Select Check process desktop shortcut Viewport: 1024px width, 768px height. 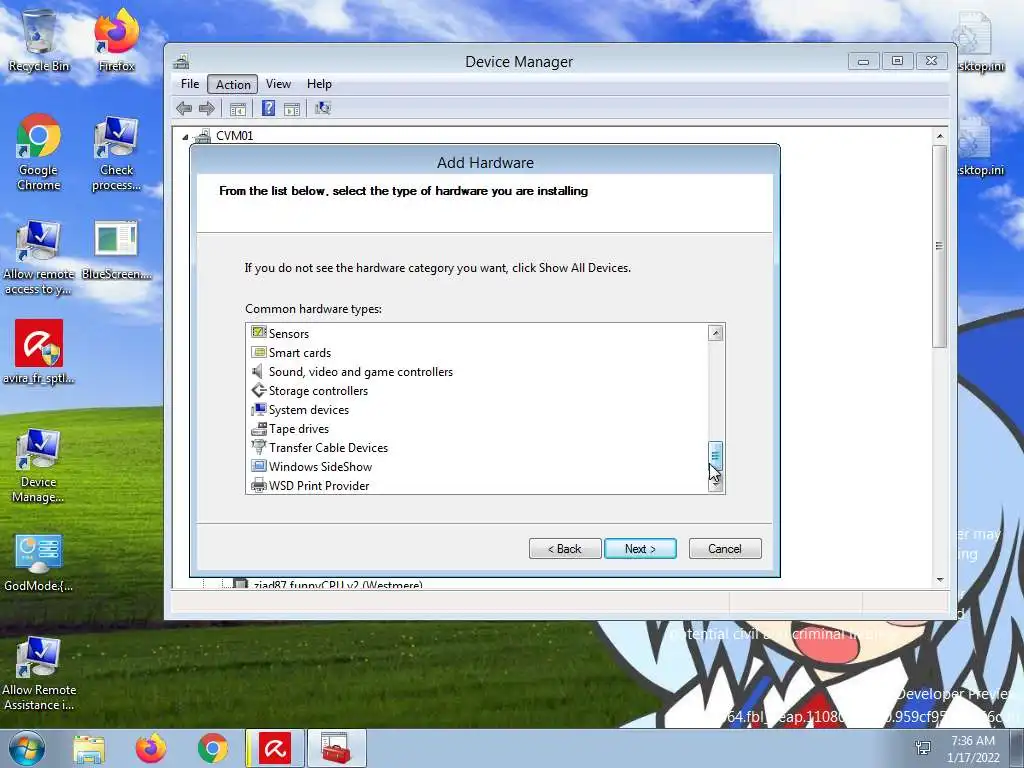click(x=116, y=152)
